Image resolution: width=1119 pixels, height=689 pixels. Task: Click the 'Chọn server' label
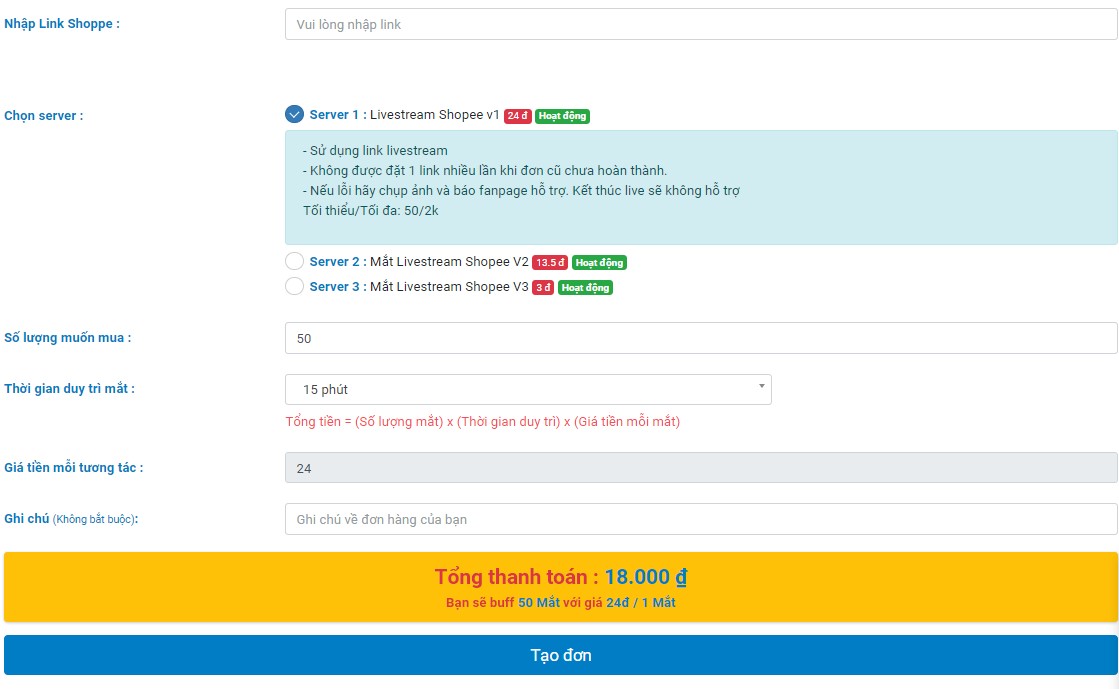[x=44, y=116]
